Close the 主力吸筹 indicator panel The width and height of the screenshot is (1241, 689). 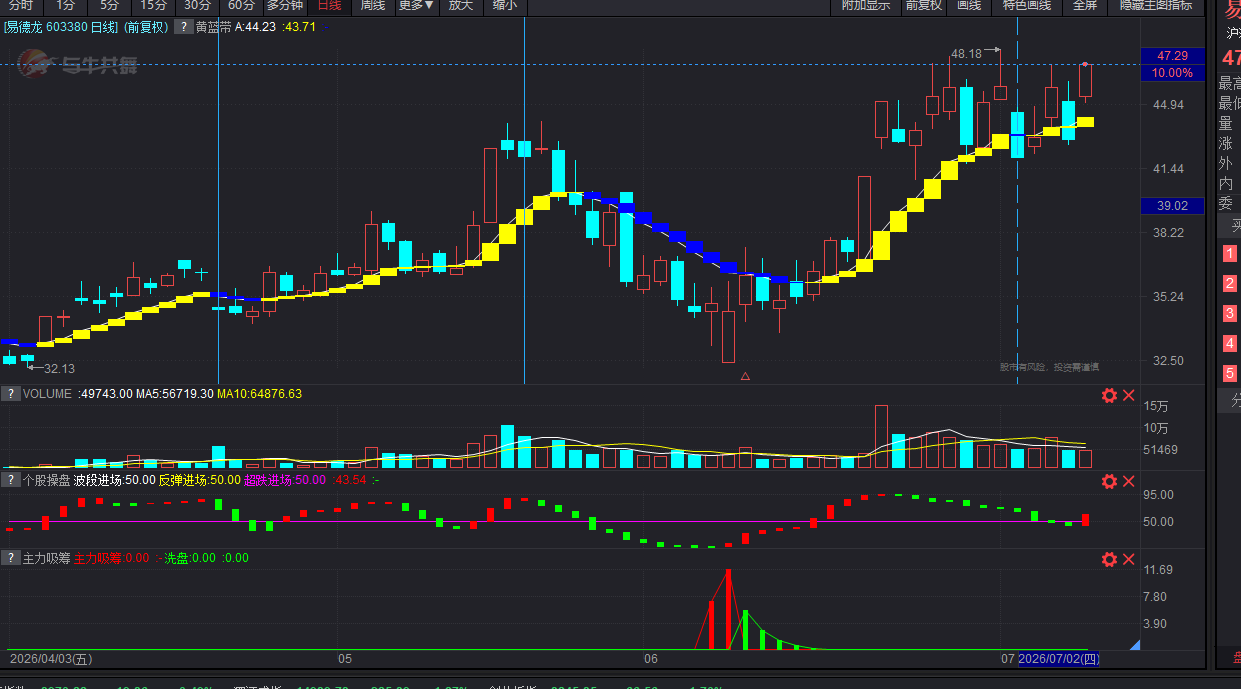[1129, 559]
